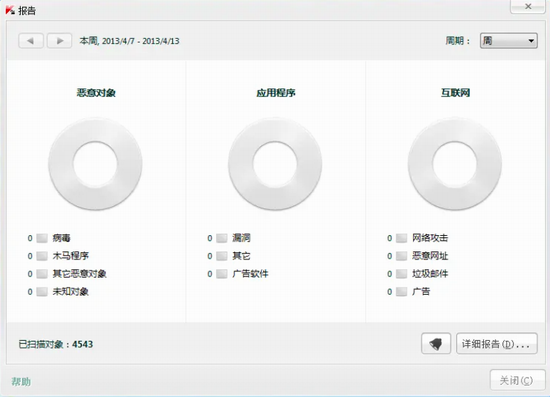The height and width of the screenshot is (397, 550).
Task: Click the 网络攻击 legend swatch
Action: [401, 238]
